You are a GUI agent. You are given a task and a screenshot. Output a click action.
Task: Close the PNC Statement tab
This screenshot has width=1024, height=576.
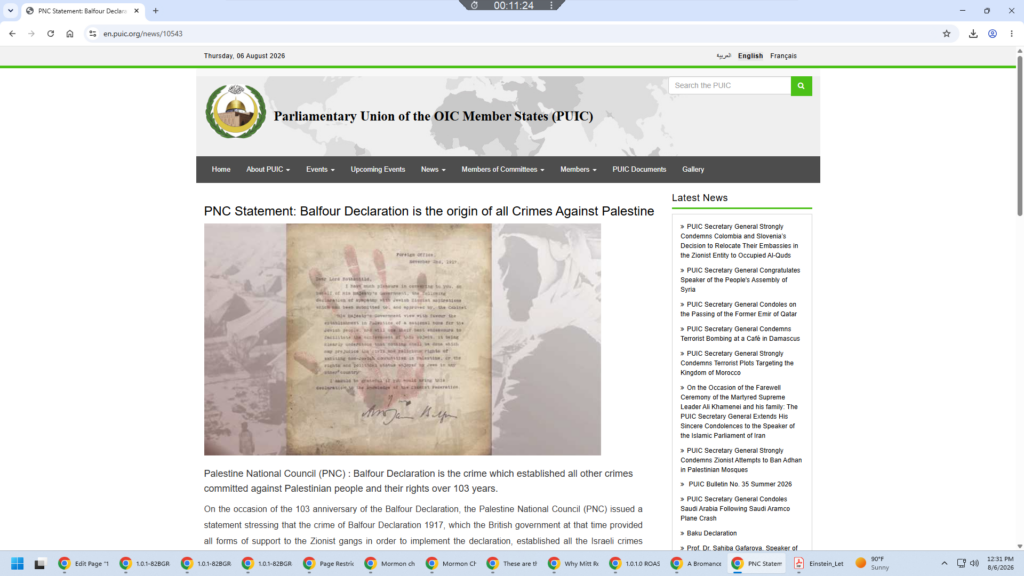136,10
